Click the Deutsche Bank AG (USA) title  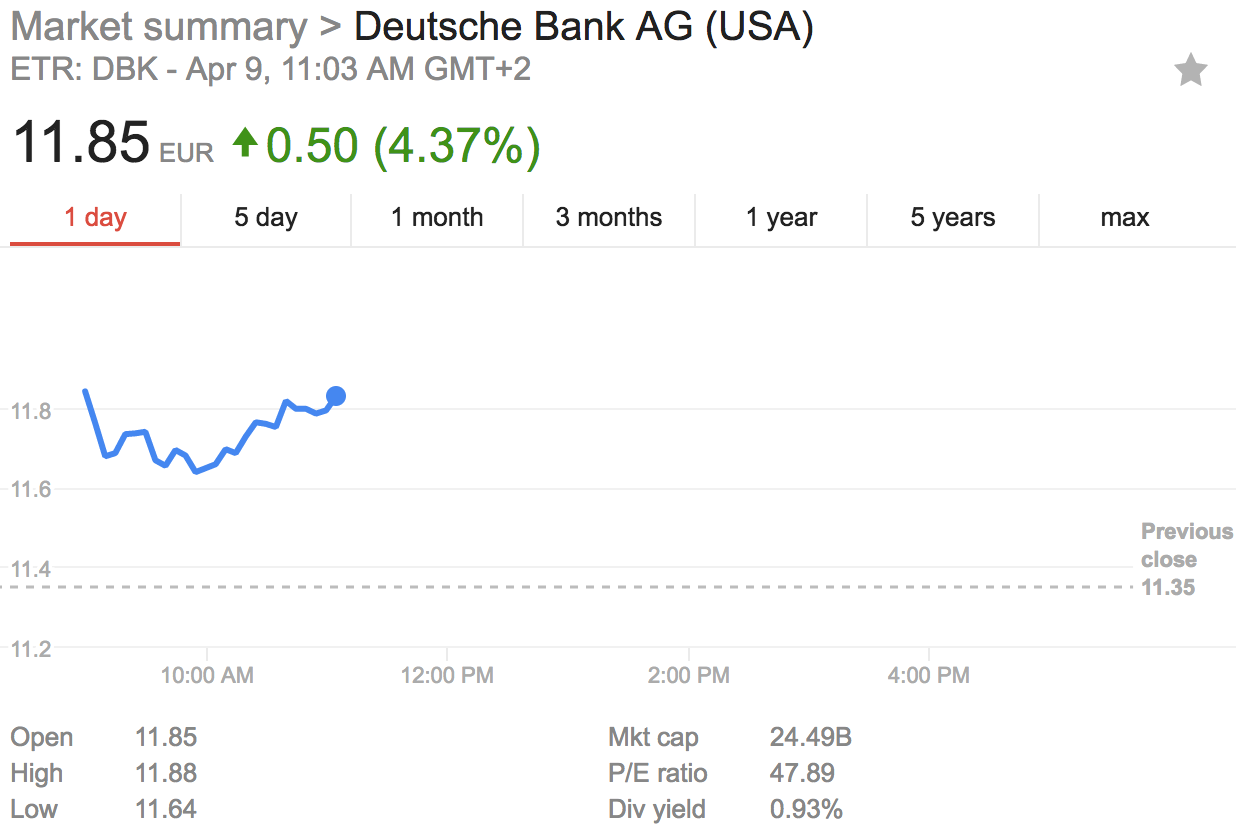pos(584,27)
